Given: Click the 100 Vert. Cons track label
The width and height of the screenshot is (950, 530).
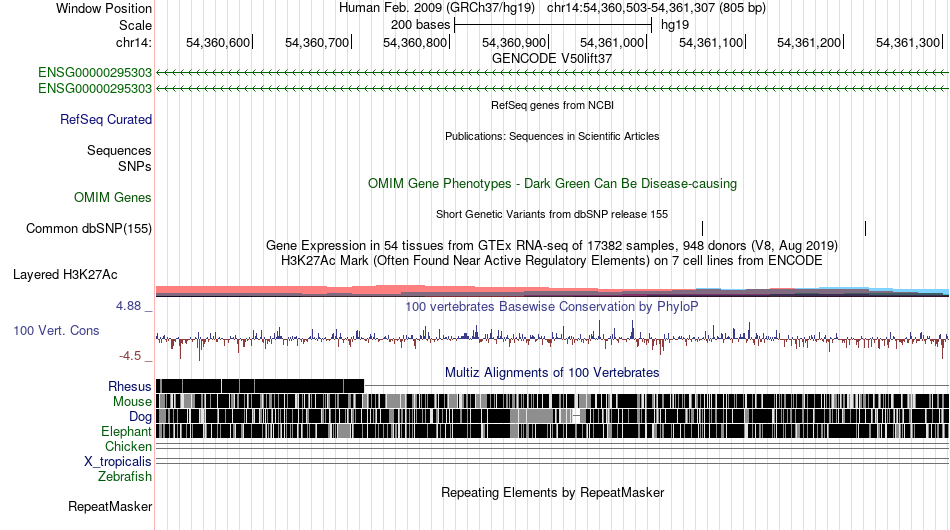Looking at the screenshot, I should 56,331.
